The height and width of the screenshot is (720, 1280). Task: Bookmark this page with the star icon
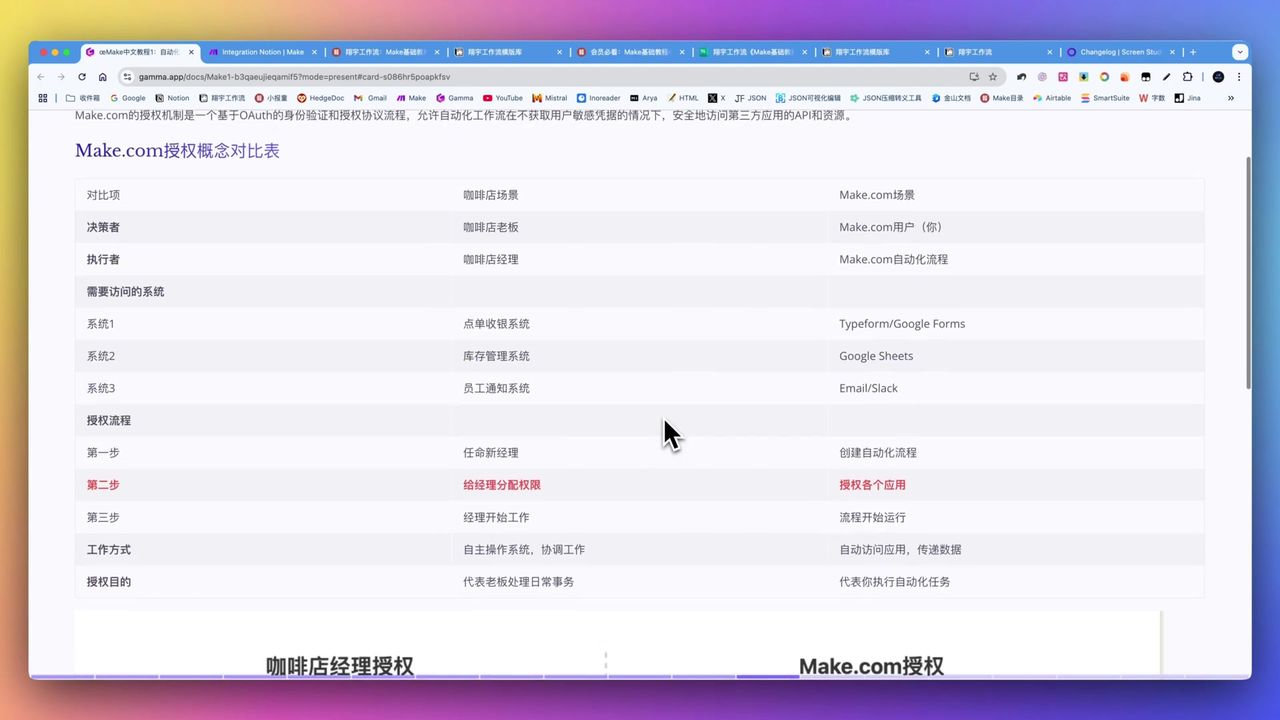(991, 76)
